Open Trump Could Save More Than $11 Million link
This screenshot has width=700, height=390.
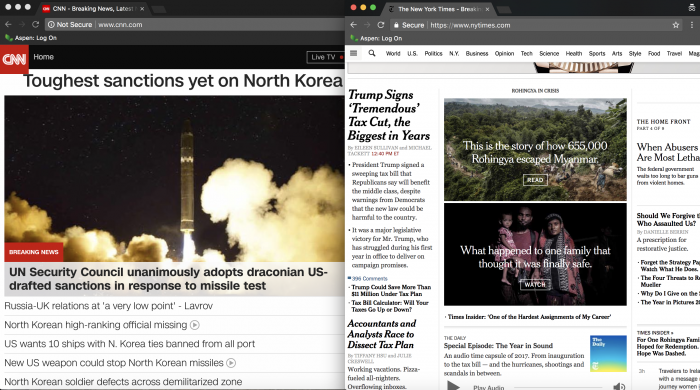coord(391,290)
